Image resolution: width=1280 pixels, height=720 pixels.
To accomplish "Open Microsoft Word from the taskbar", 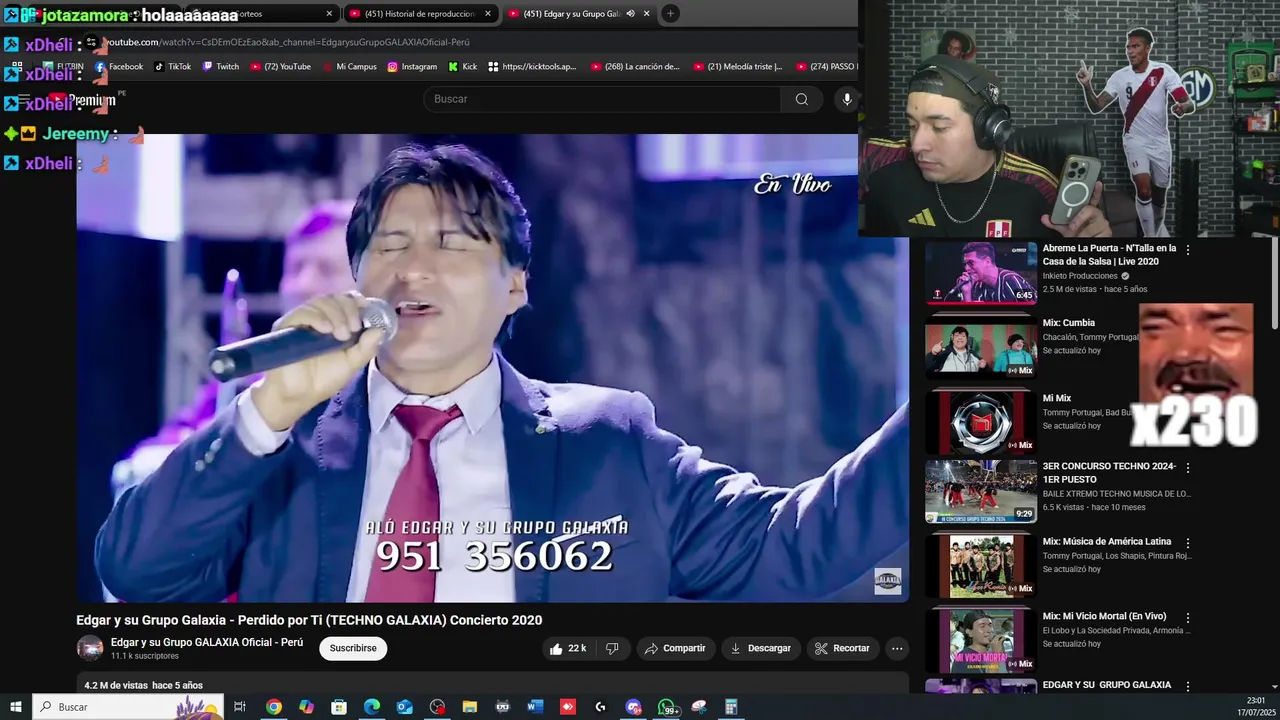I will [535, 707].
